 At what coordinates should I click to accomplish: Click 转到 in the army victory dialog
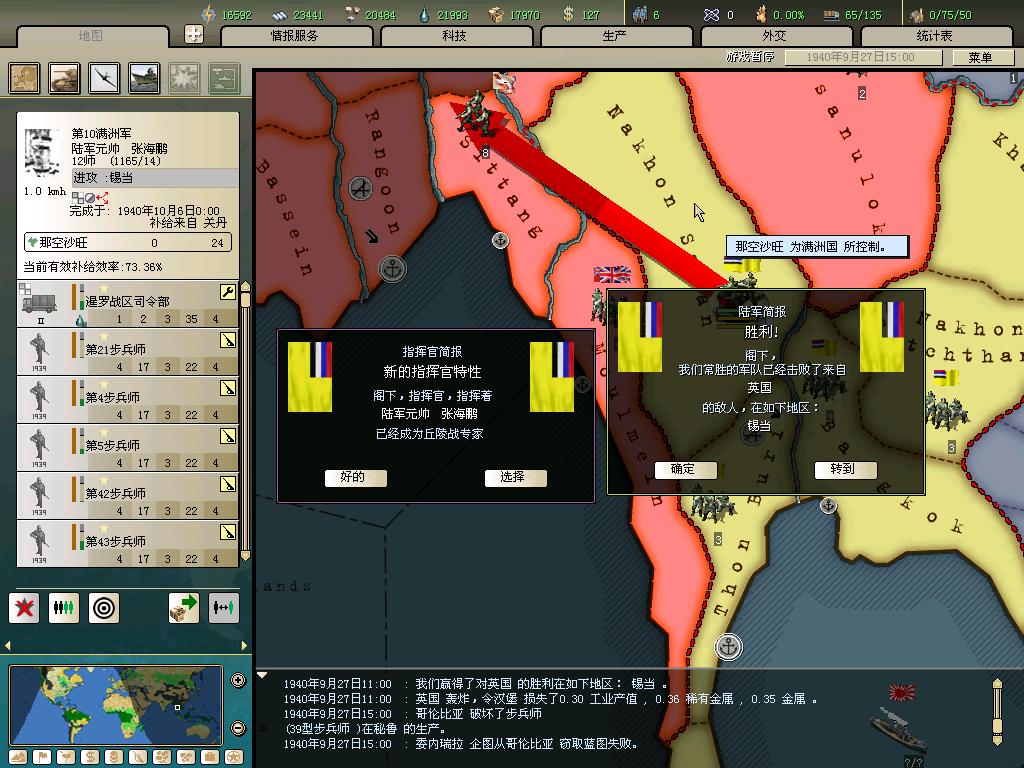point(846,469)
